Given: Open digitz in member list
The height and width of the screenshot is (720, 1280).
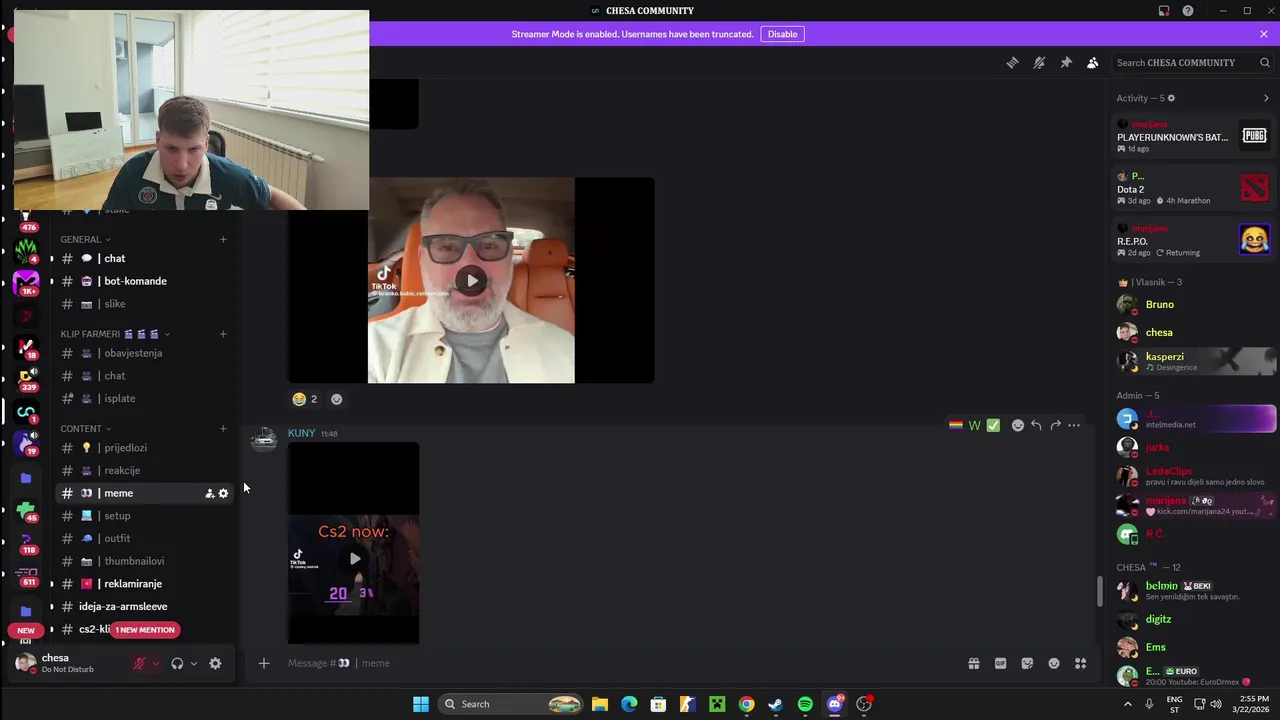Looking at the screenshot, I should tap(1195, 620).
